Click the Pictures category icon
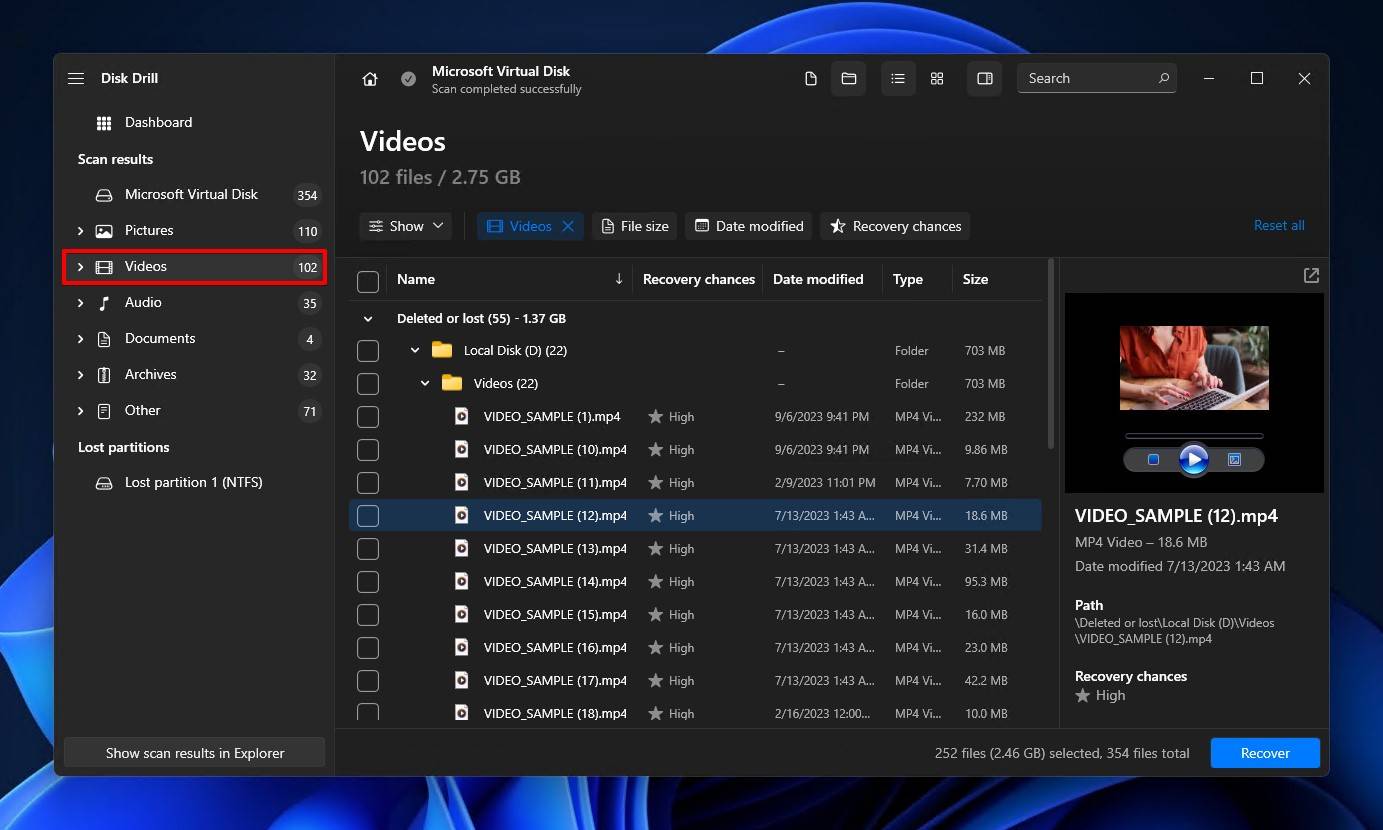This screenshot has width=1383, height=830. [x=104, y=231]
